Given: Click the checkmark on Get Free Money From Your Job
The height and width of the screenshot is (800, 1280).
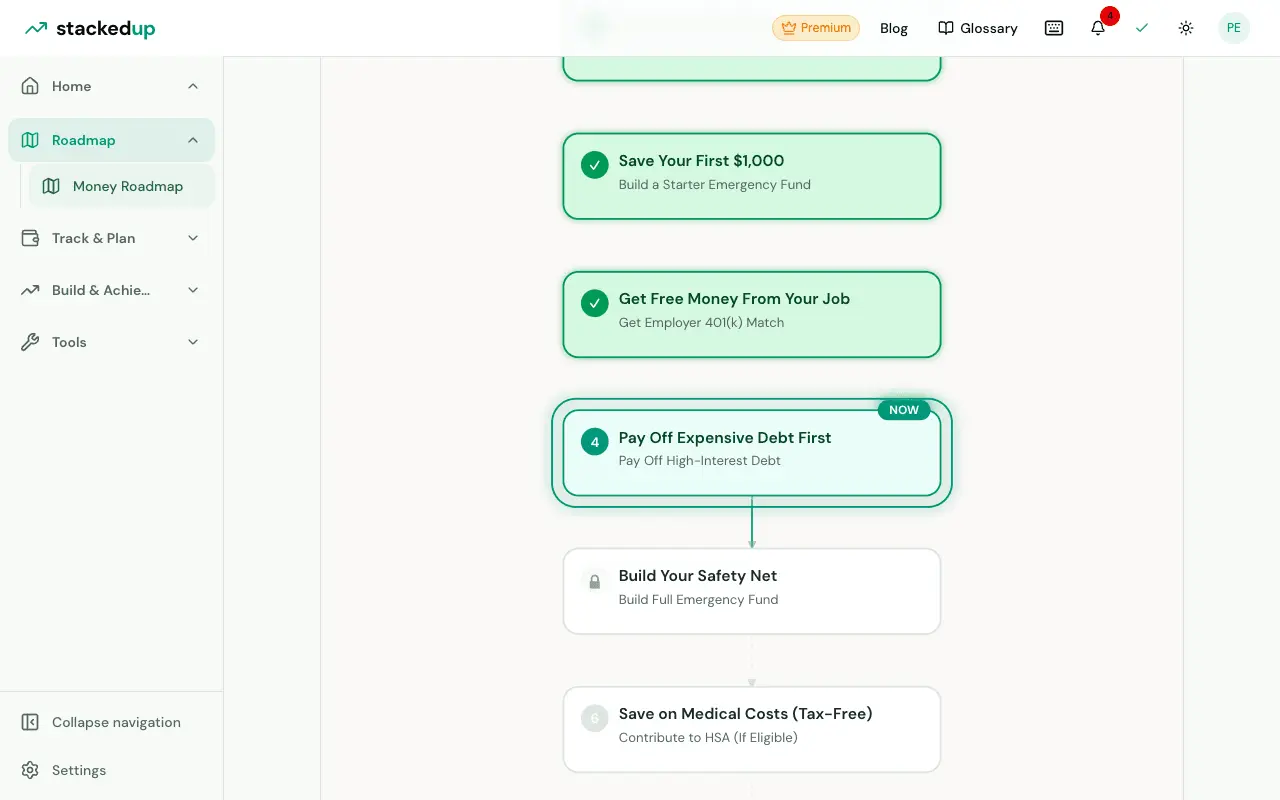Looking at the screenshot, I should click(x=595, y=303).
